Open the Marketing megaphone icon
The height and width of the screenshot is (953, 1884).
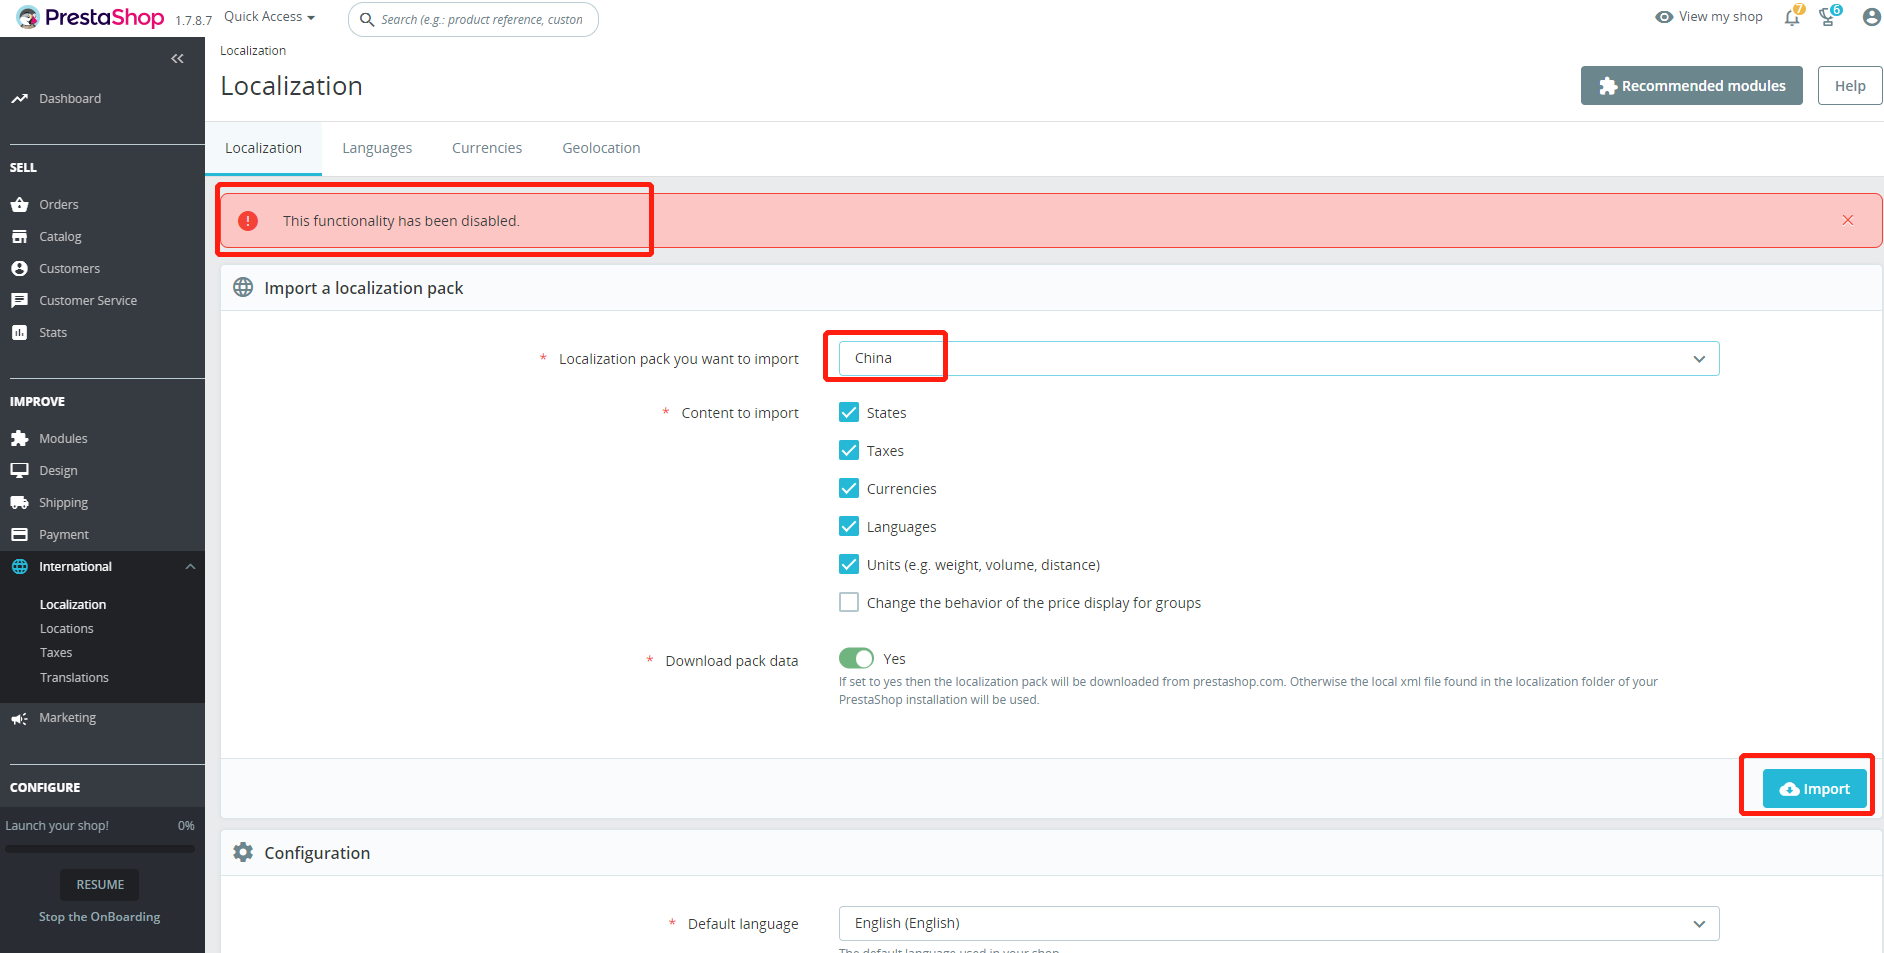pos(19,718)
